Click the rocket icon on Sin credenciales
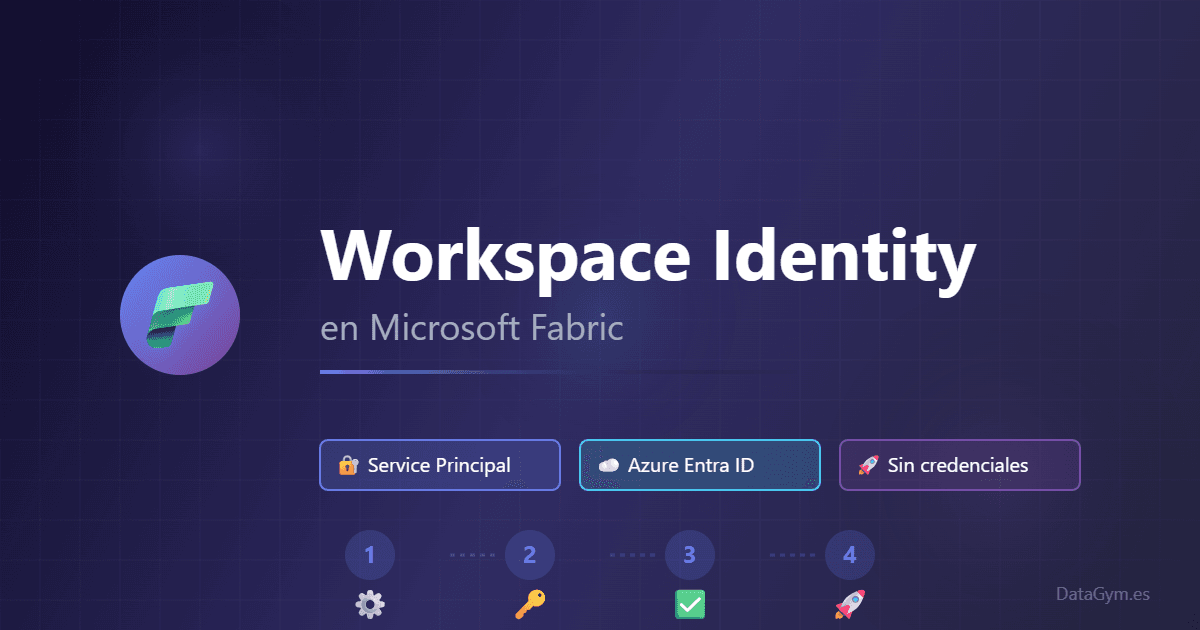The width and height of the screenshot is (1200, 630). coord(866,464)
